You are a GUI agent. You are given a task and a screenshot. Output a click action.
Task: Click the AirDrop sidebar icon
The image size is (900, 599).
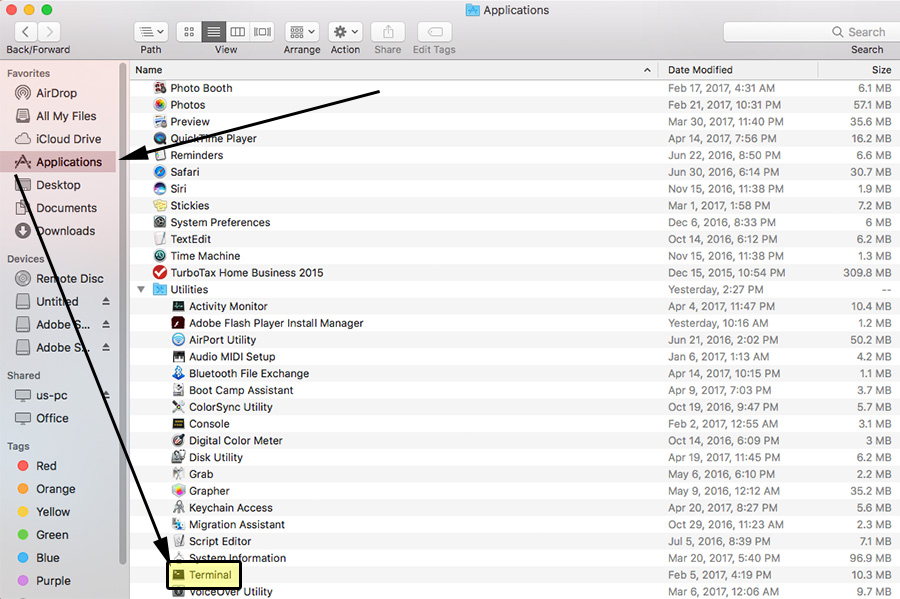tap(22, 93)
